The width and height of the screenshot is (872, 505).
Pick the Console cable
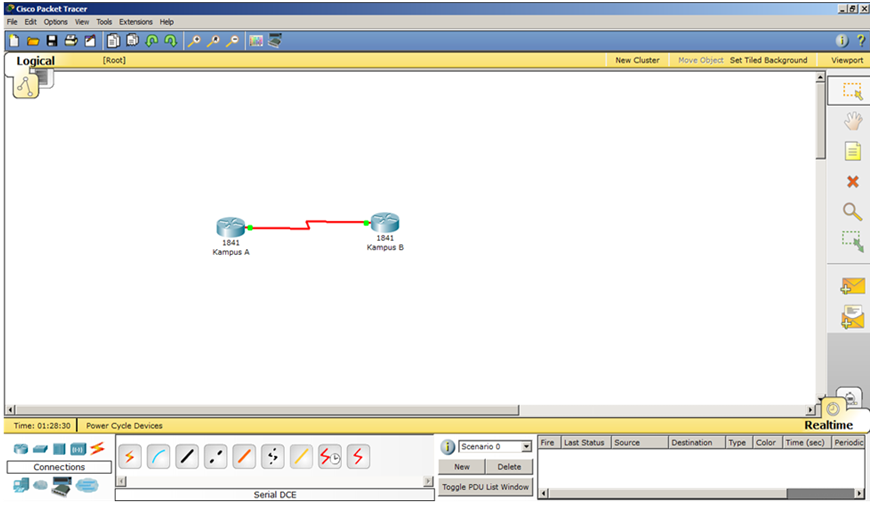point(158,457)
